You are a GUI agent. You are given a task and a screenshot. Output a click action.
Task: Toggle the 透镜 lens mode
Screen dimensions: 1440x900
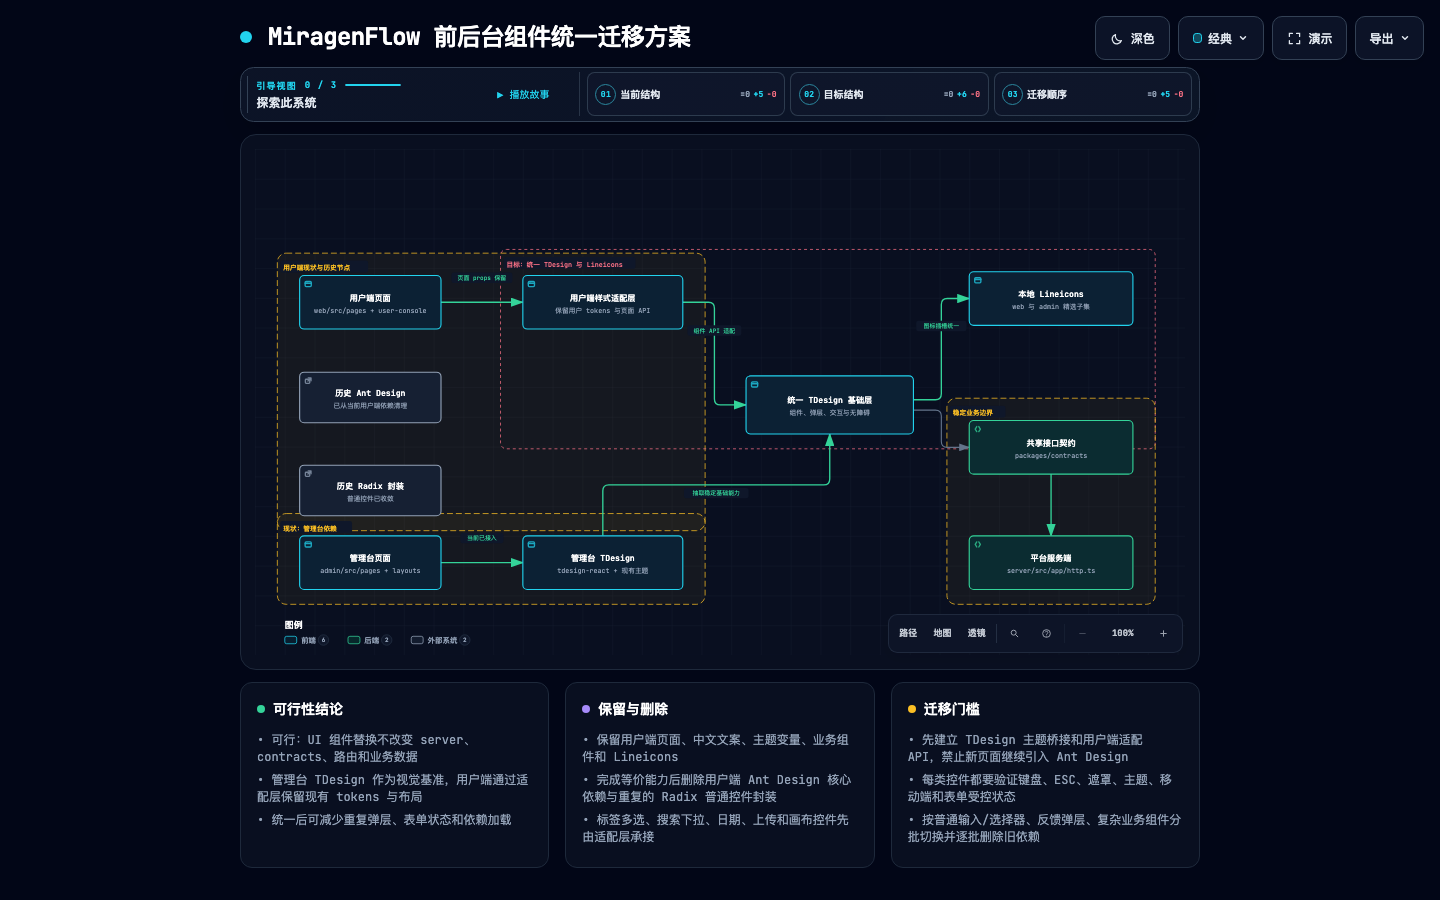pyautogui.click(x=976, y=633)
